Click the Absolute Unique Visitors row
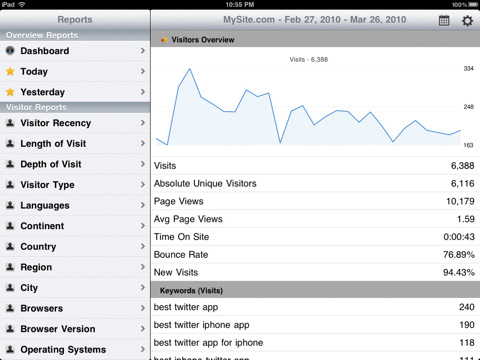Image resolution: width=480 pixels, height=360 pixels. pyautogui.click(x=316, y=183)
